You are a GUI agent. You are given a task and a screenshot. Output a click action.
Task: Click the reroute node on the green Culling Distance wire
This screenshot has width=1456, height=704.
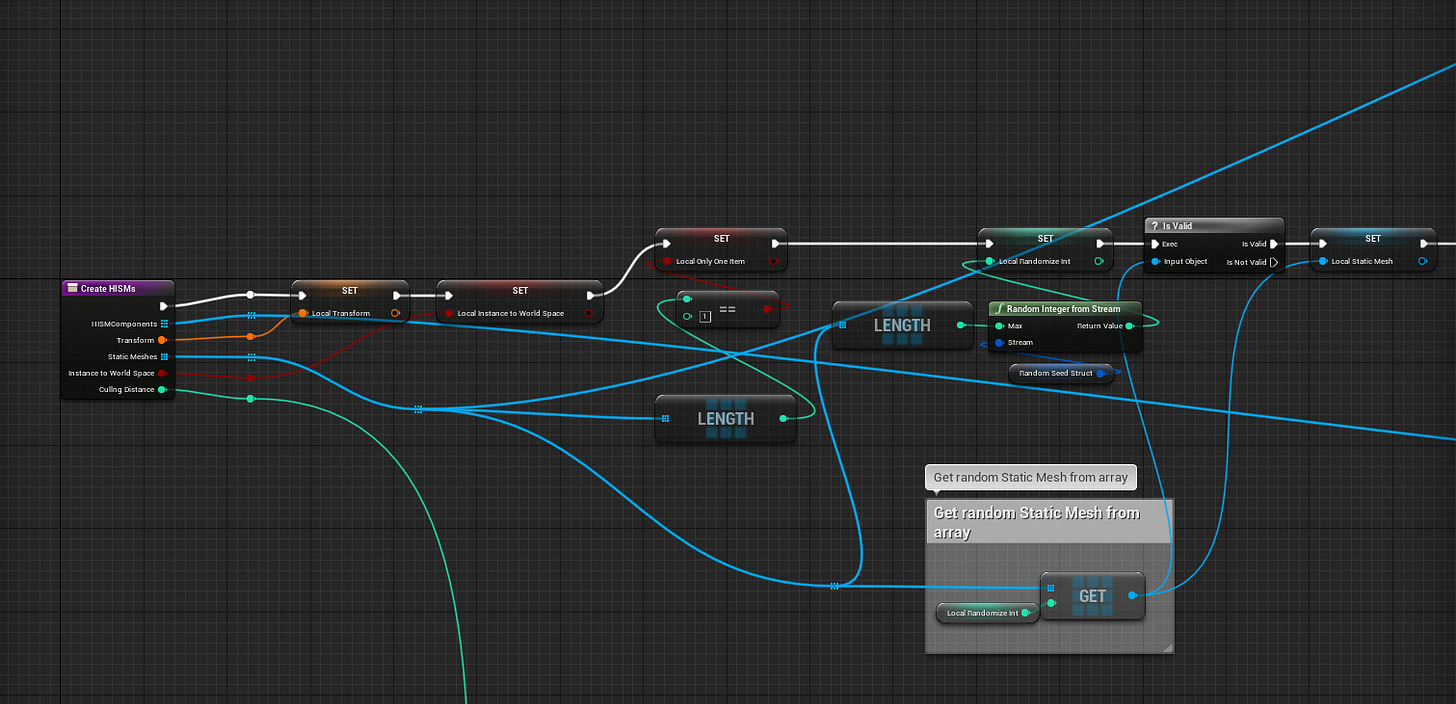click(x=251, y=399)
